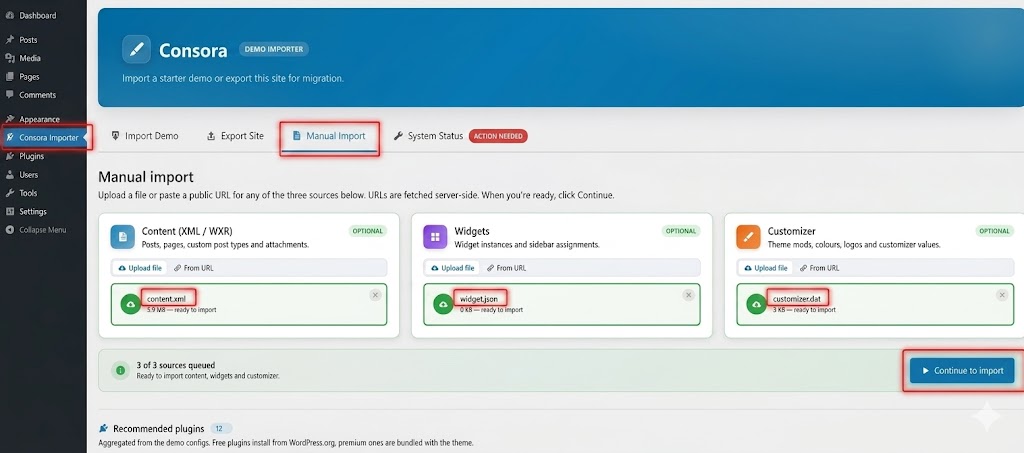Click the Optional badge on Widgets card

[681, 231]
